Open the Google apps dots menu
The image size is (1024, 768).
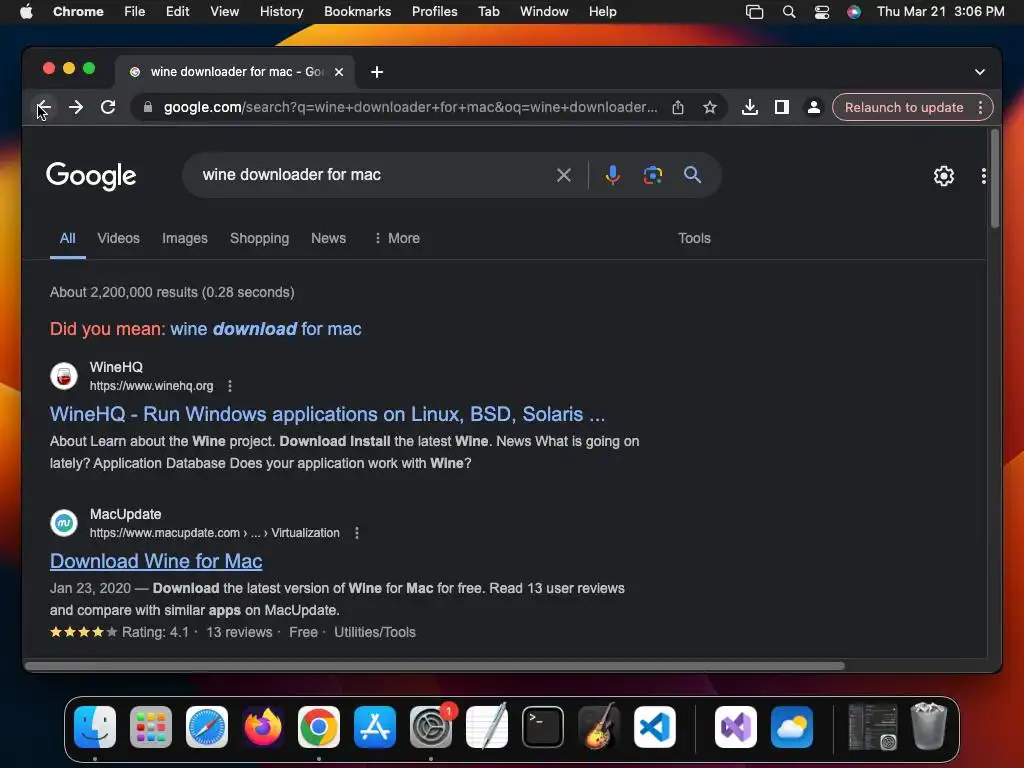[984, 176]
